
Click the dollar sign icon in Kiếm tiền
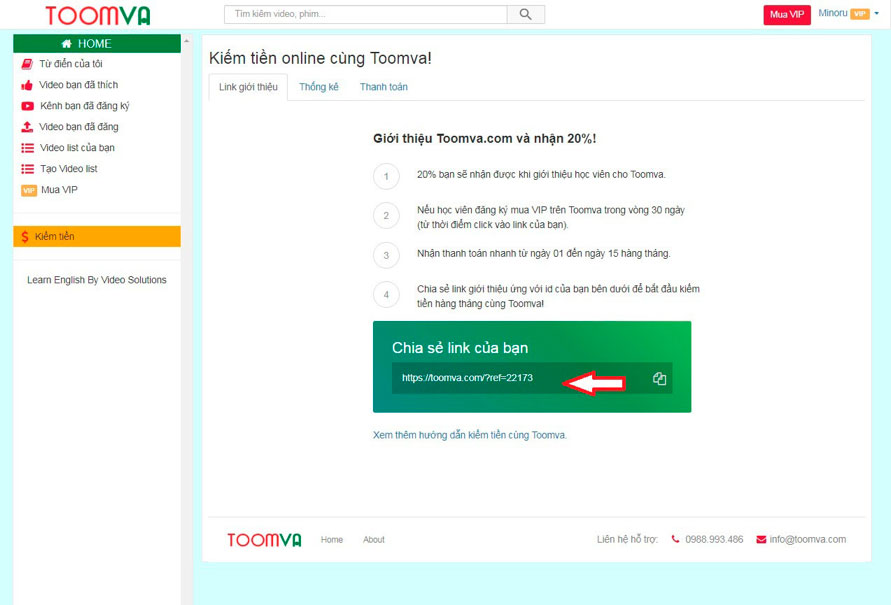click(x=25, y=237)
